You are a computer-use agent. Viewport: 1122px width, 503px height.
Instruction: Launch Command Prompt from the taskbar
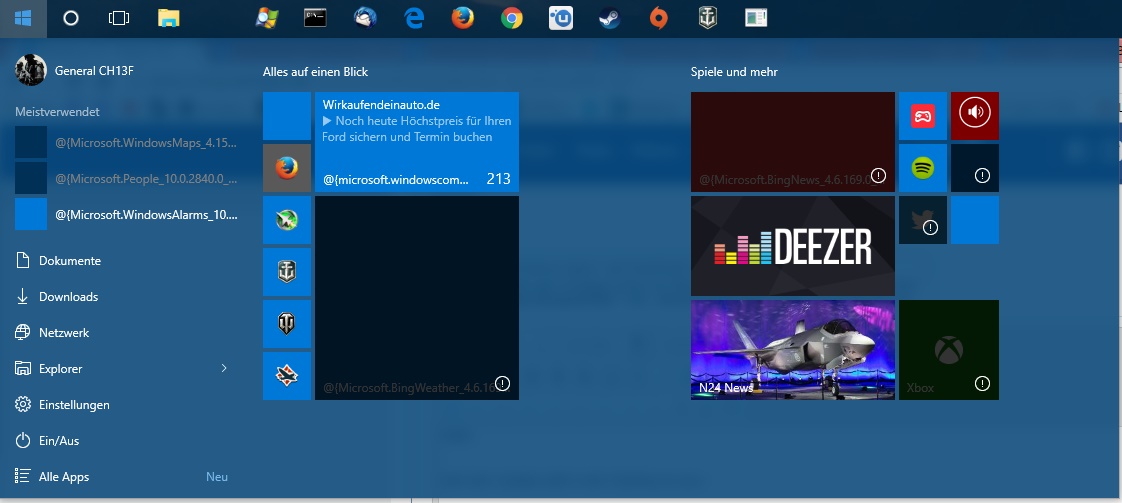(x=316, y=19)
